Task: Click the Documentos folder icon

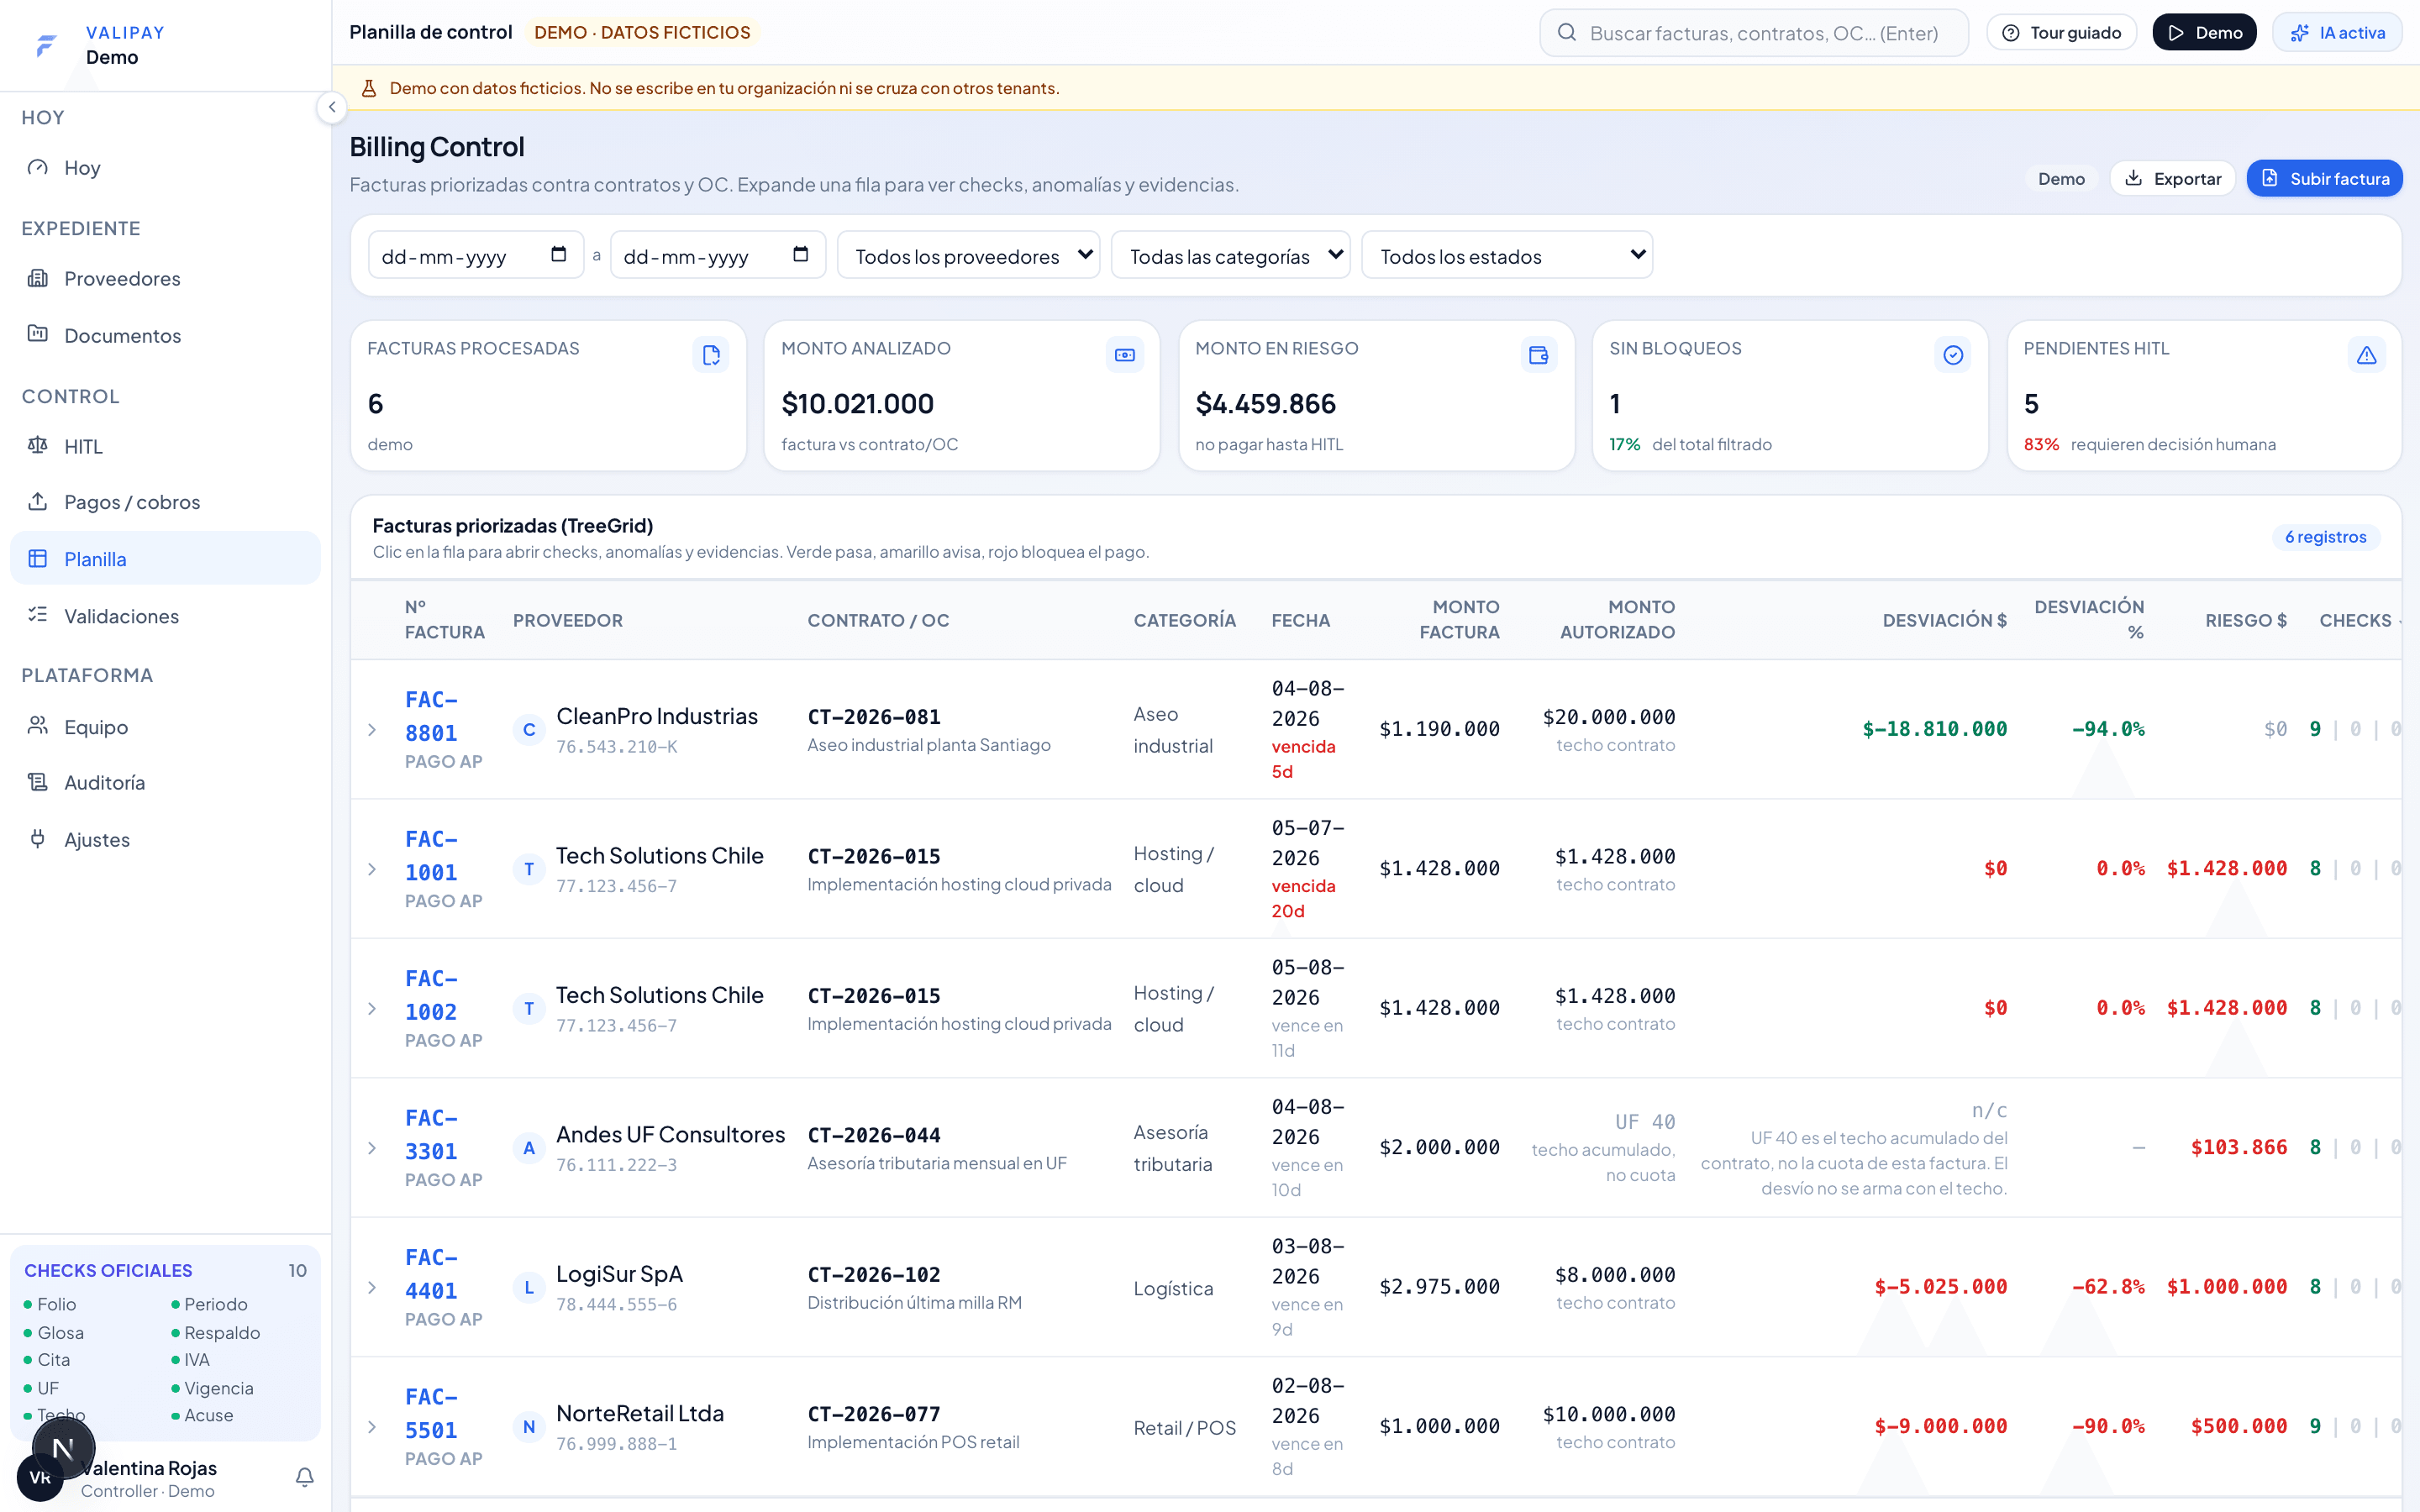Action: 38,334
